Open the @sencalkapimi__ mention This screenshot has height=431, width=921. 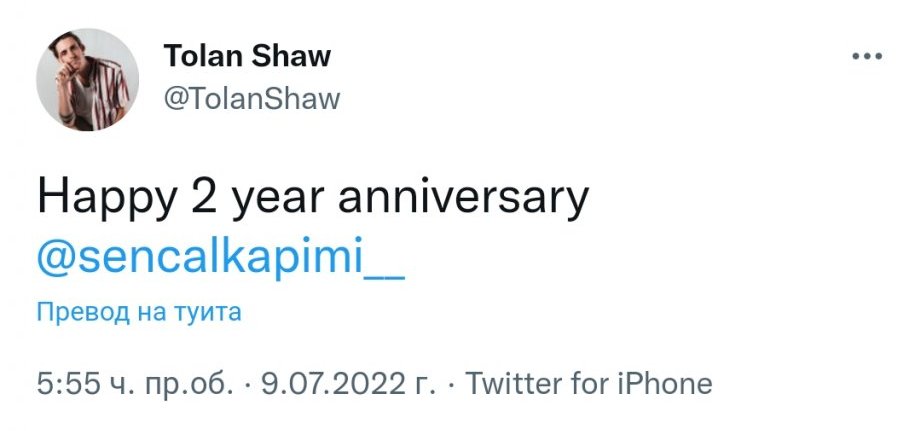[220, 256]
